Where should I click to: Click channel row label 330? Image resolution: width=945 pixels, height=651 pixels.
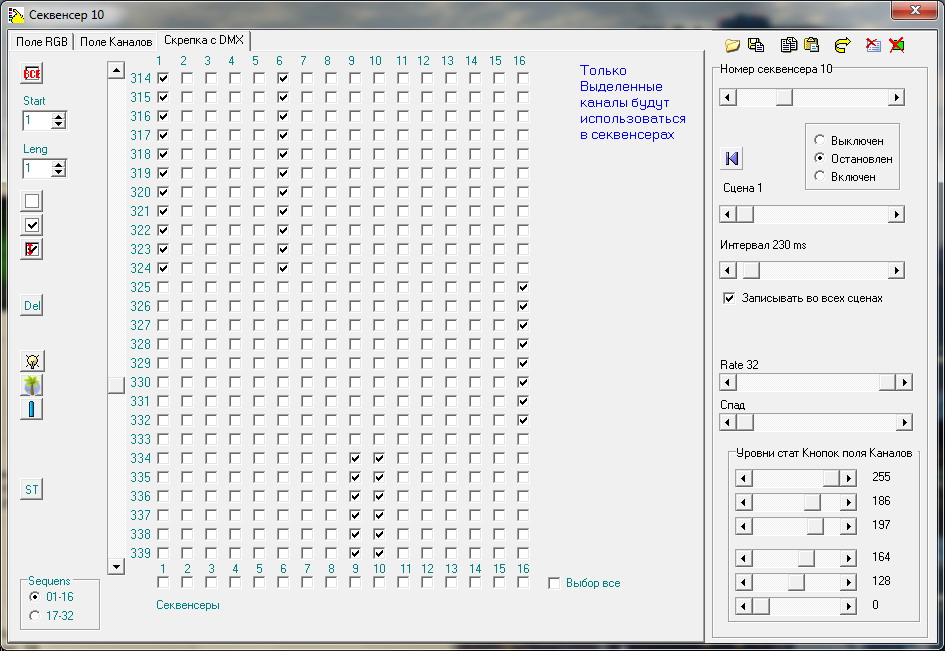tap(140, 382)
